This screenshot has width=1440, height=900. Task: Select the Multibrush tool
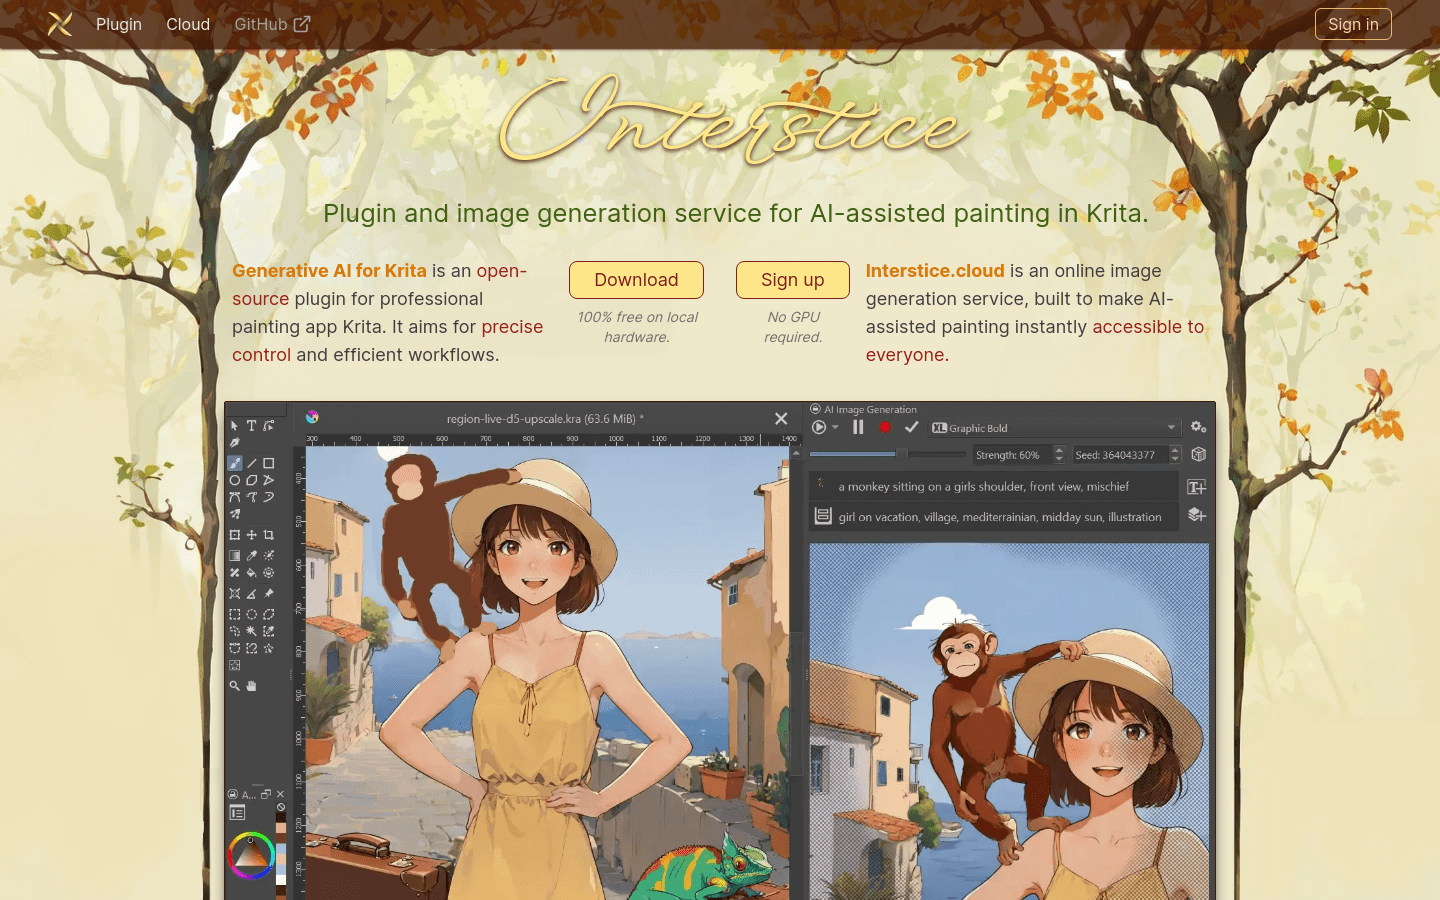click(235, 514)
